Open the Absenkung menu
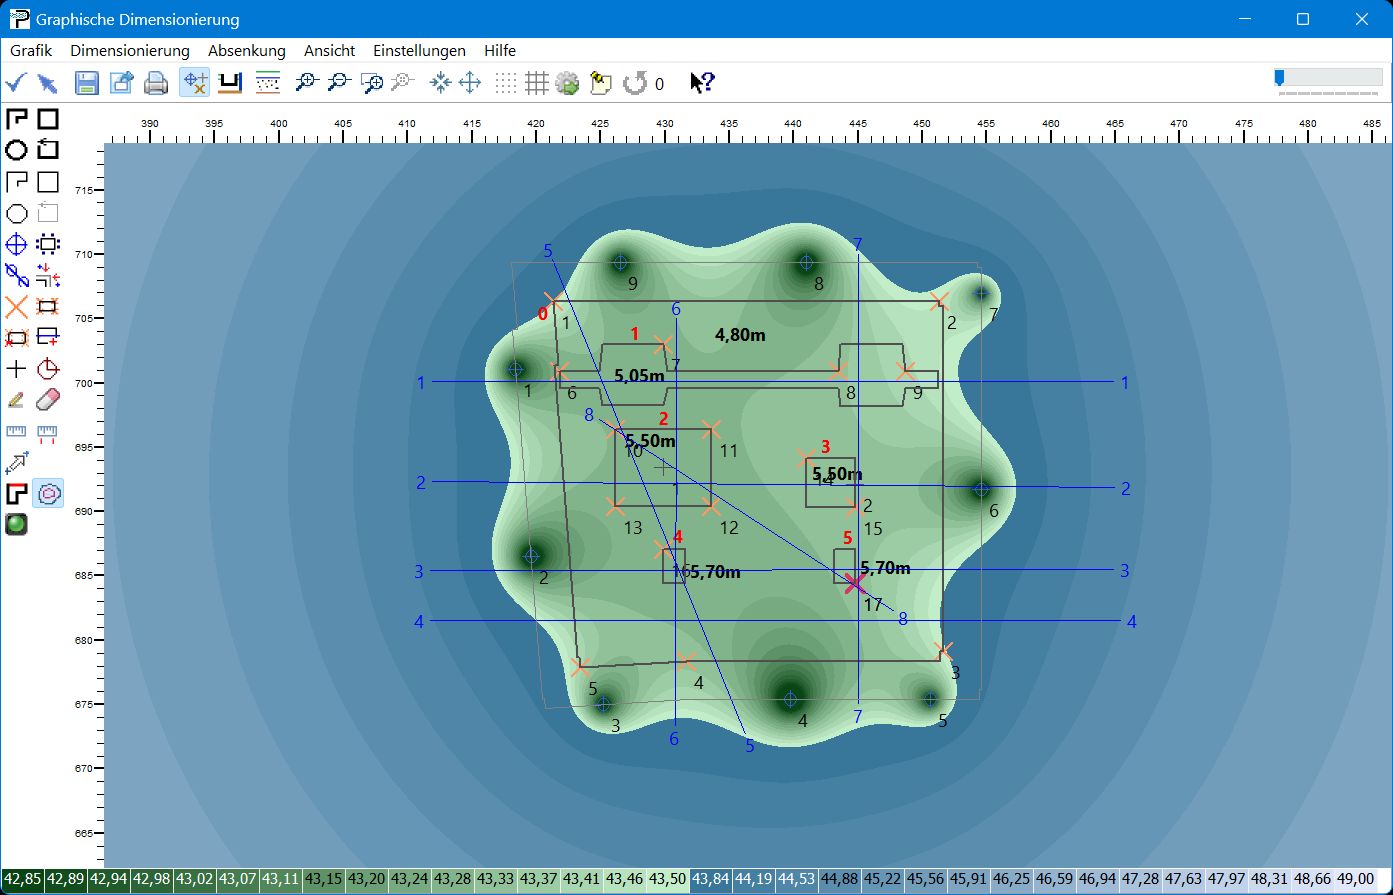The image size is (1393, 895). click(x=246, y=50)
